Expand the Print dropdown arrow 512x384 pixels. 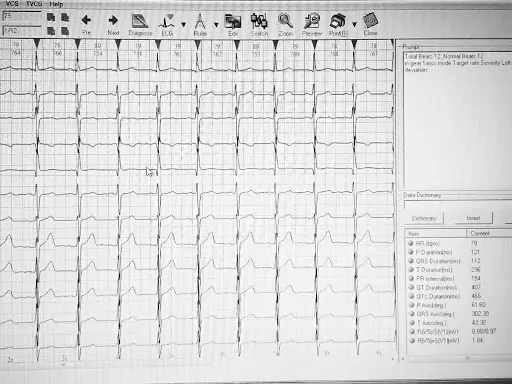point(354,24)
